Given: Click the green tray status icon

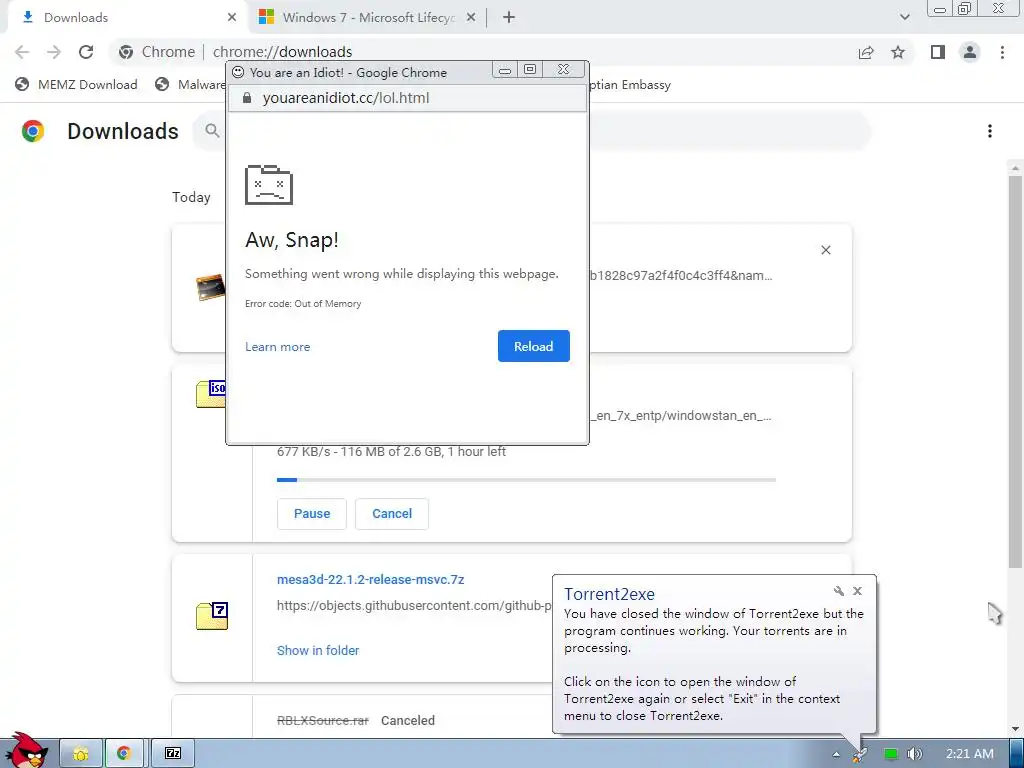Looking at the screenshot, I should tap(890, 754).
